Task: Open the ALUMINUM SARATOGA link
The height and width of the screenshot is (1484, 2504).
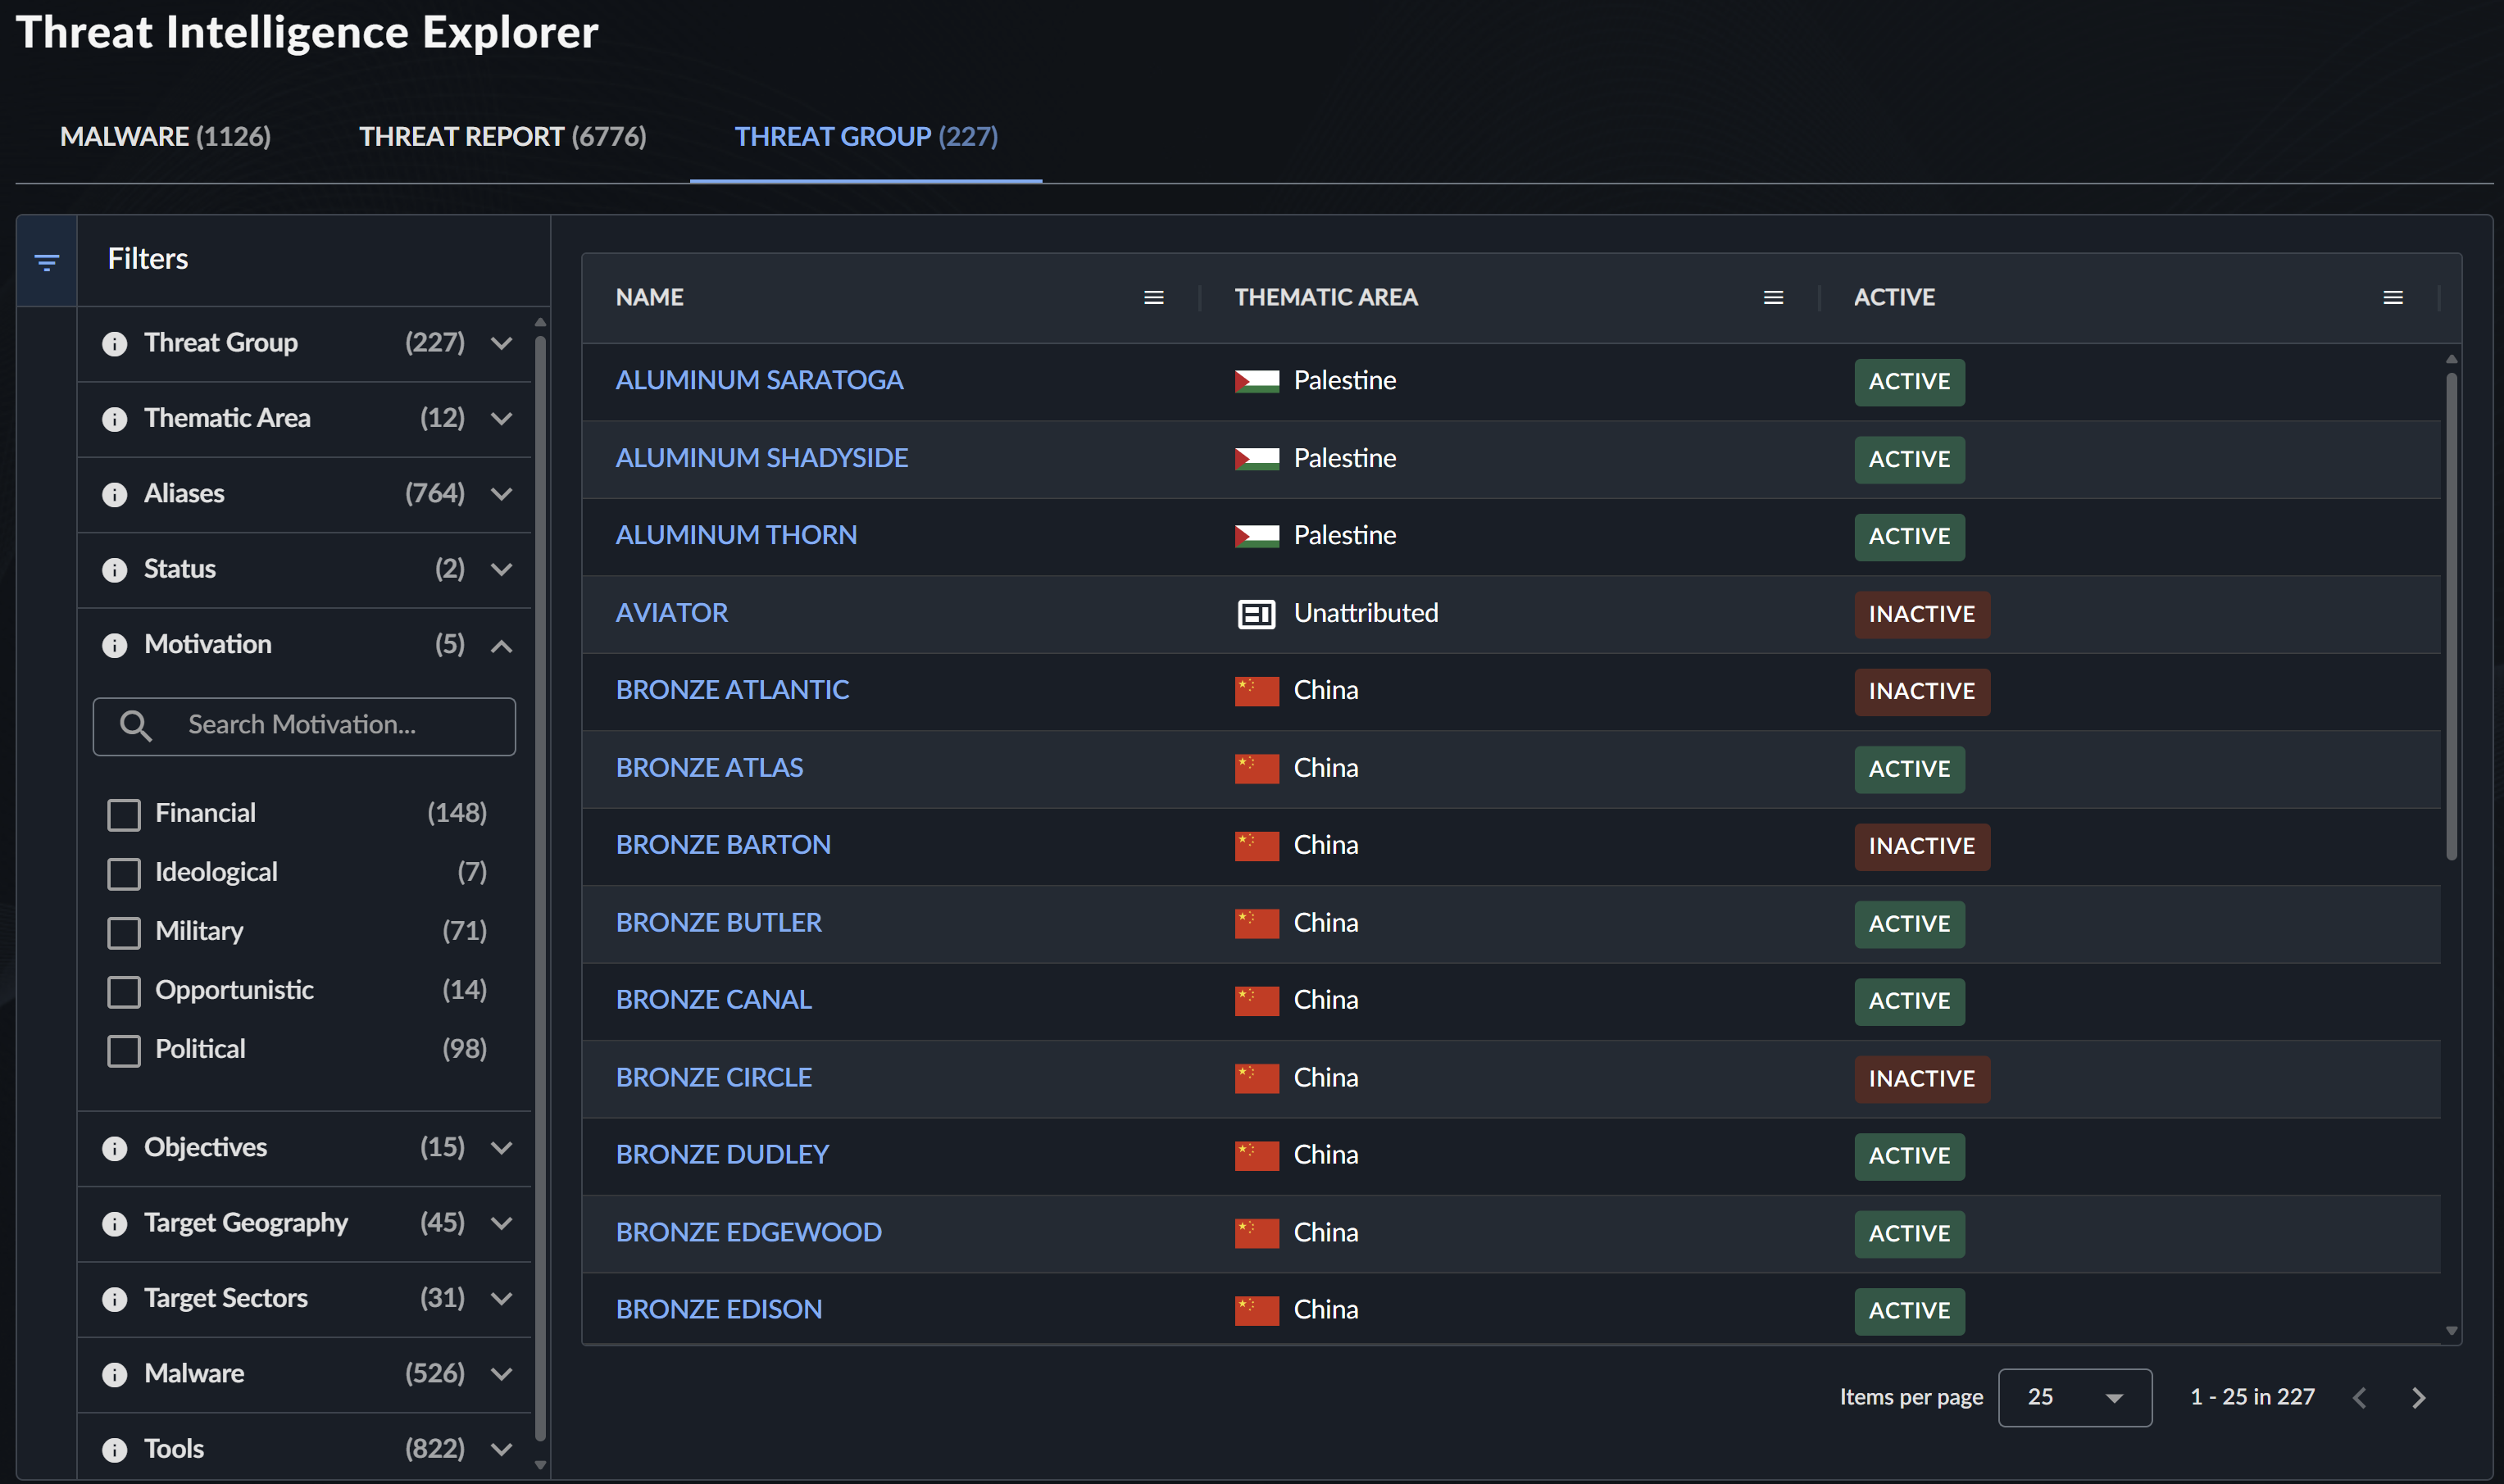Action: point(759,381)
